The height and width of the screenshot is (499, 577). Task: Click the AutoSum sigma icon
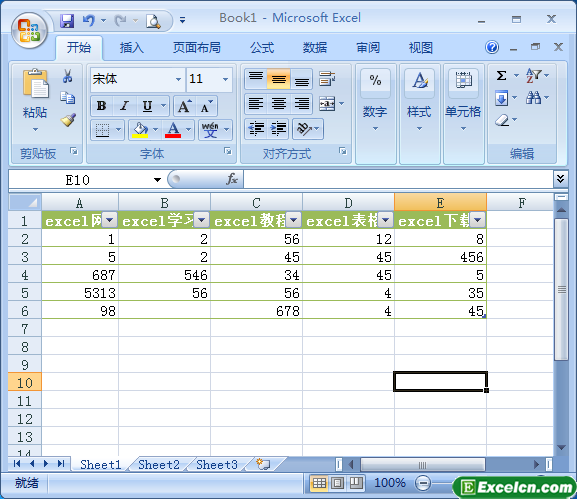(x=501, y=76)
